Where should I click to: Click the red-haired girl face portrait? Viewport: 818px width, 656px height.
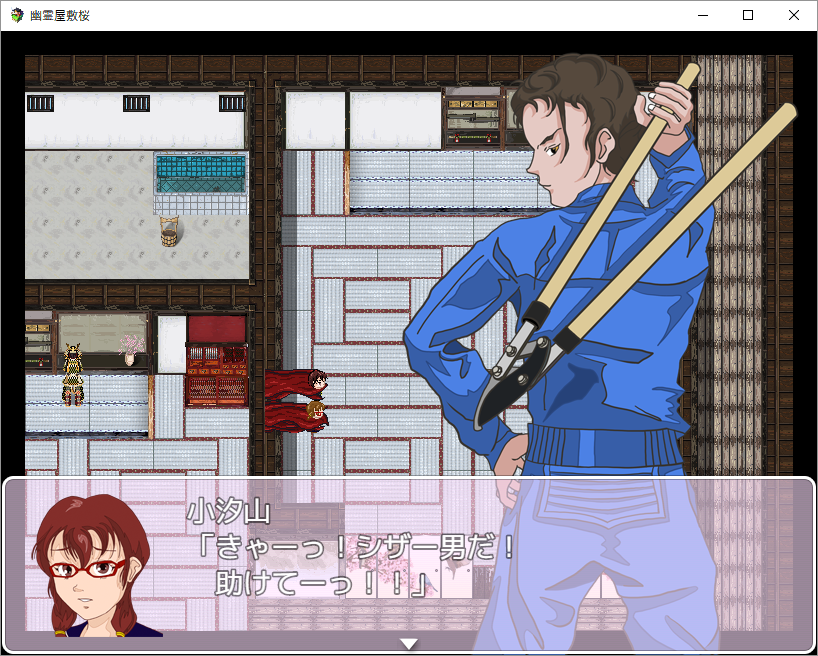point(91,565)
